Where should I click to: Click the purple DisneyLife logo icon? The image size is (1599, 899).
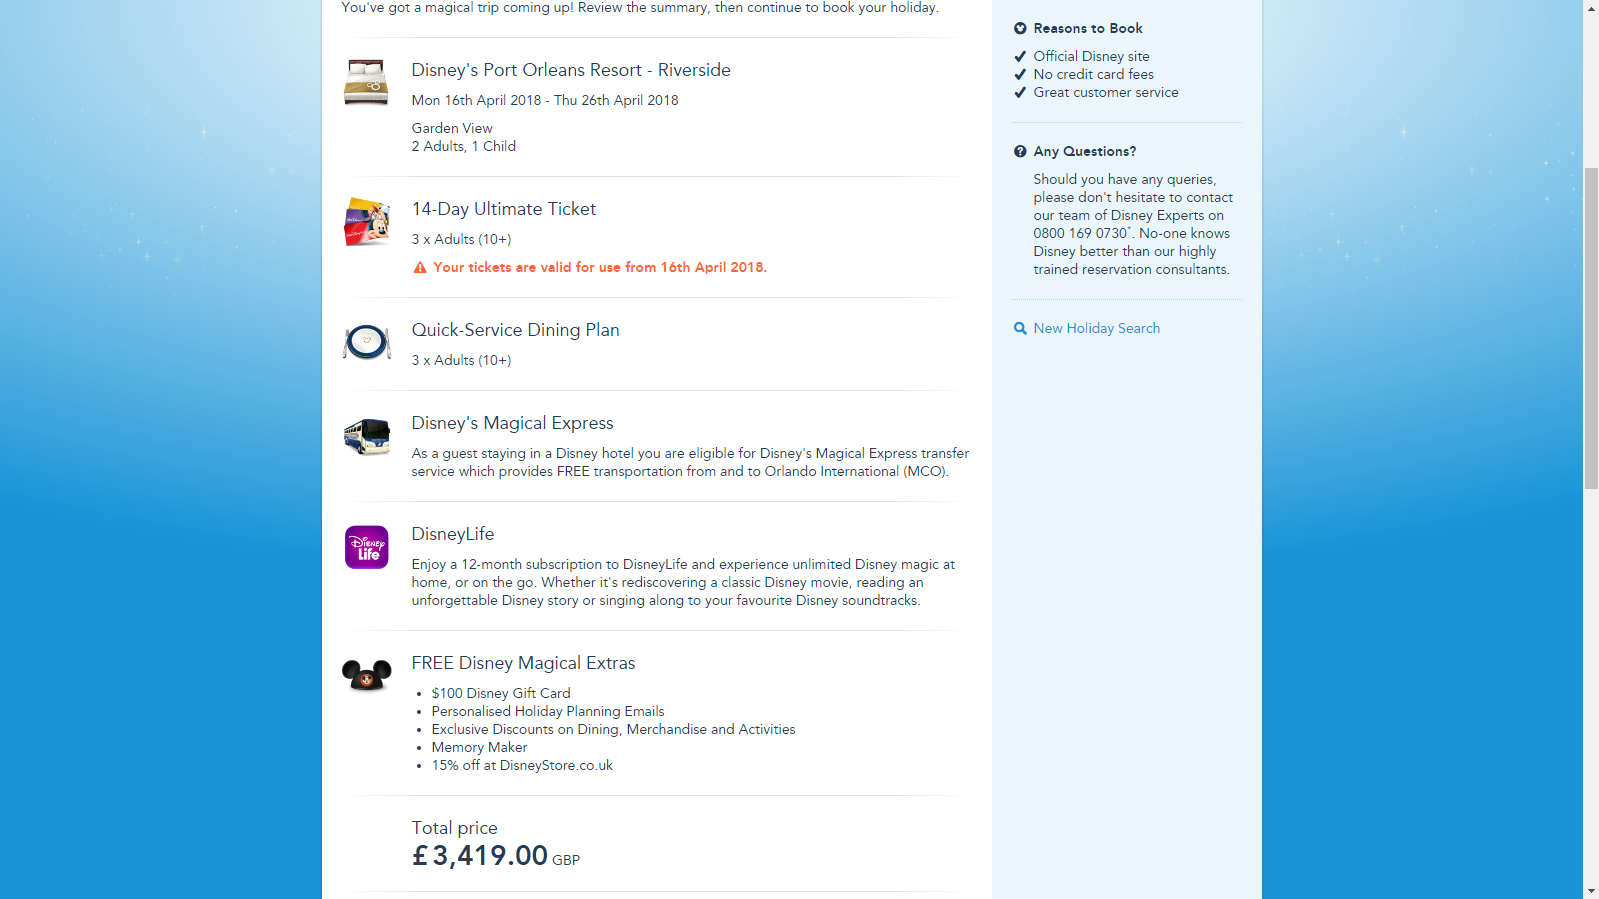click(367, 547)
